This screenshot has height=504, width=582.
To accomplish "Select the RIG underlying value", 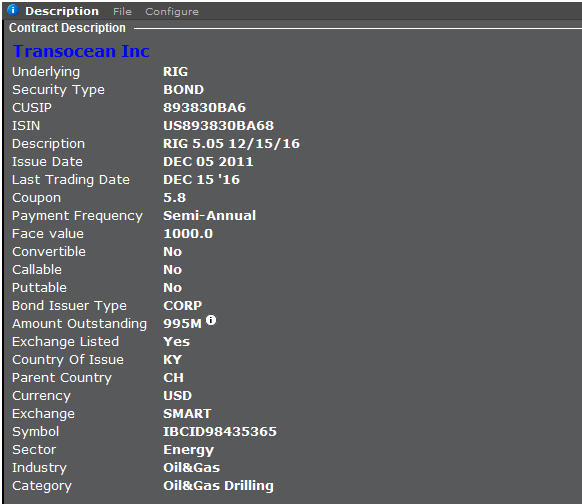I will coord(176,72).
